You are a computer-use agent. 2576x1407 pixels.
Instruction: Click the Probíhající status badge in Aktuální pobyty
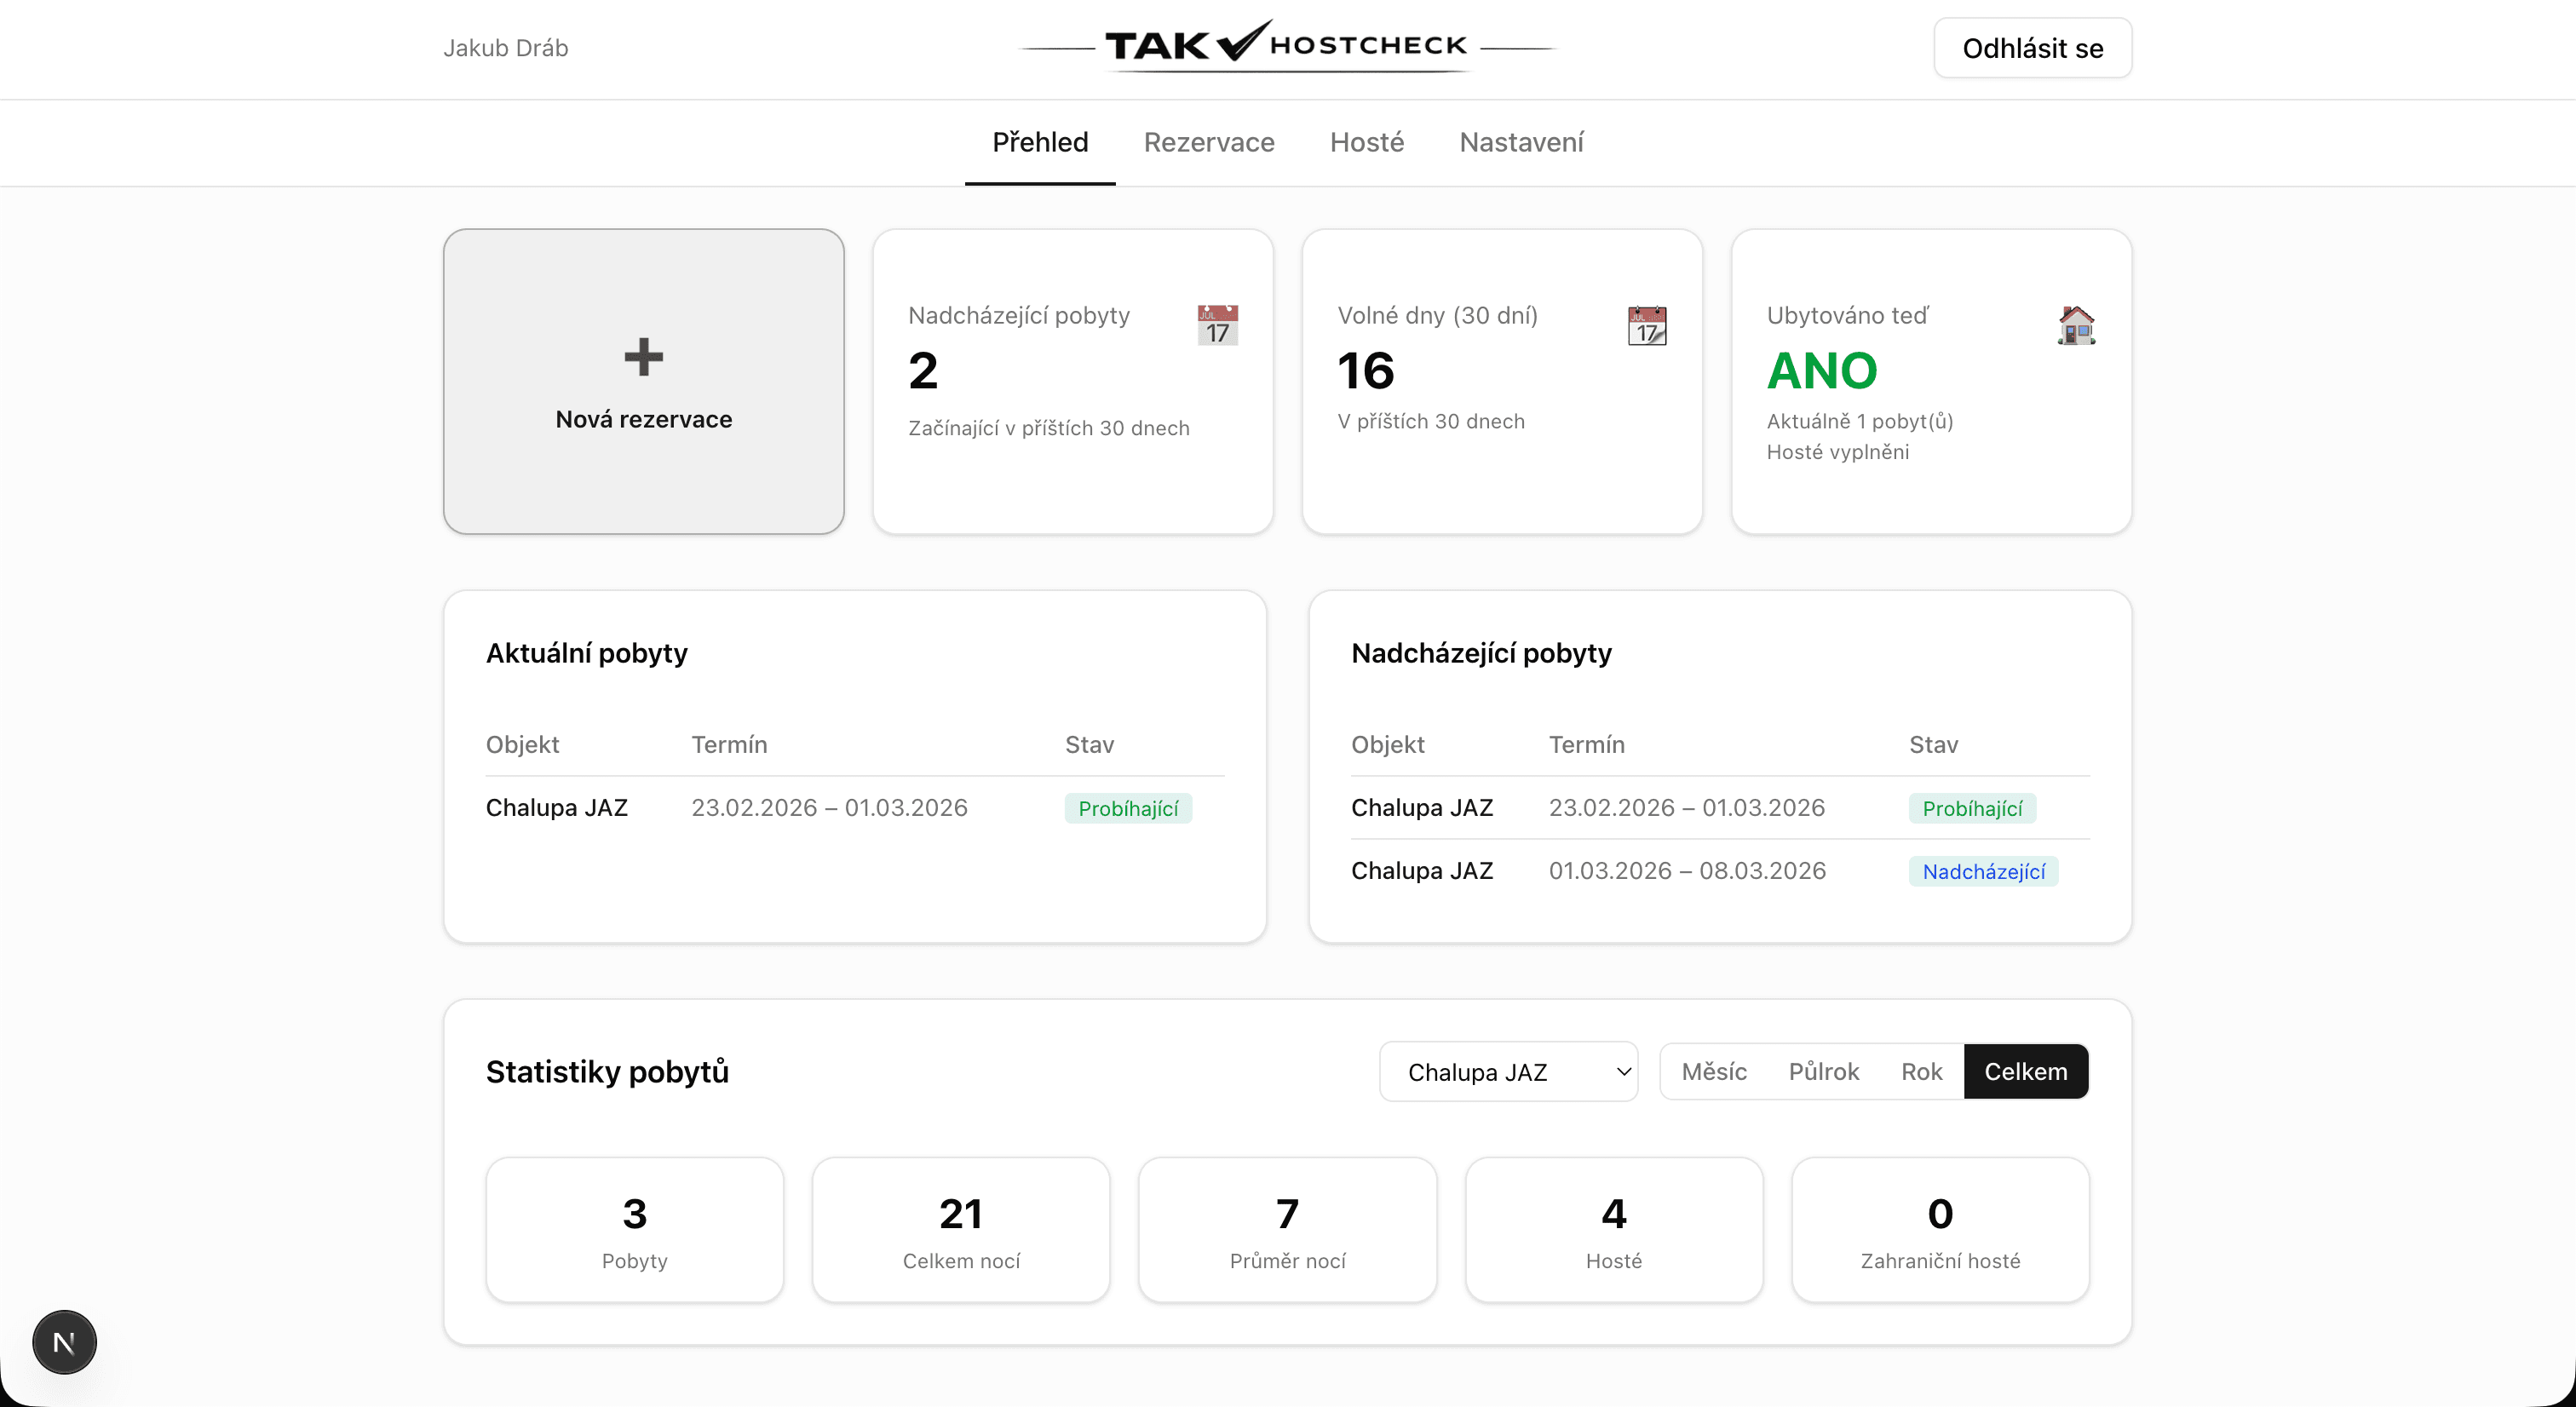coord(1128,808)
